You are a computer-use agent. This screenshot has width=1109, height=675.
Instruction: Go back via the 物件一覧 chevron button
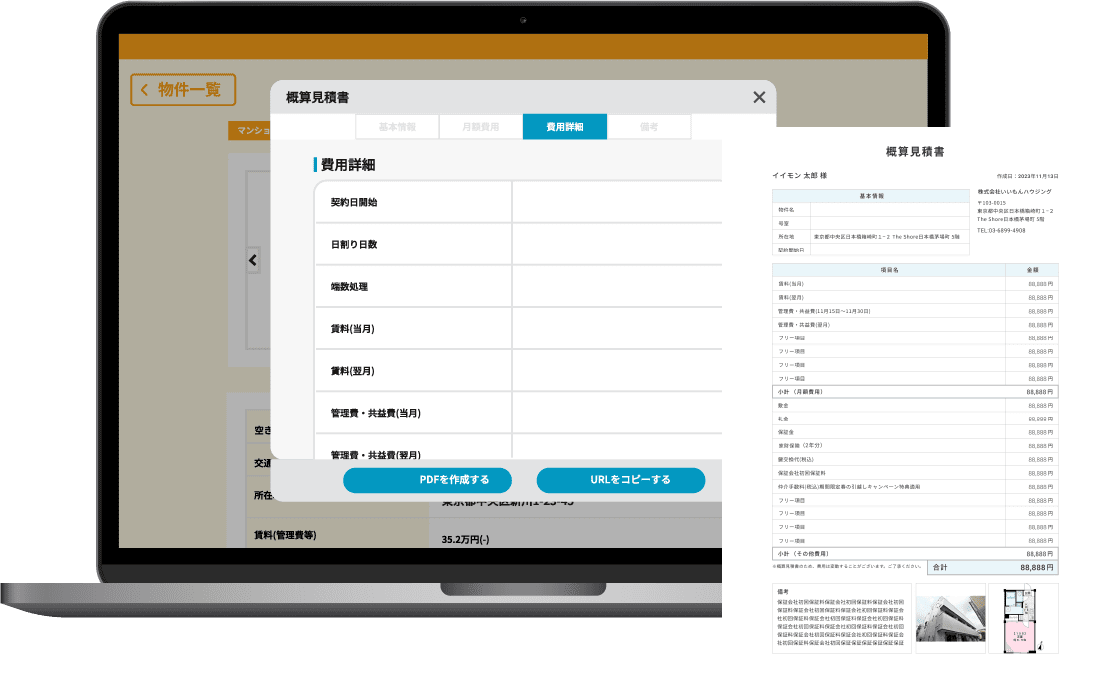[x=182, y=90]
